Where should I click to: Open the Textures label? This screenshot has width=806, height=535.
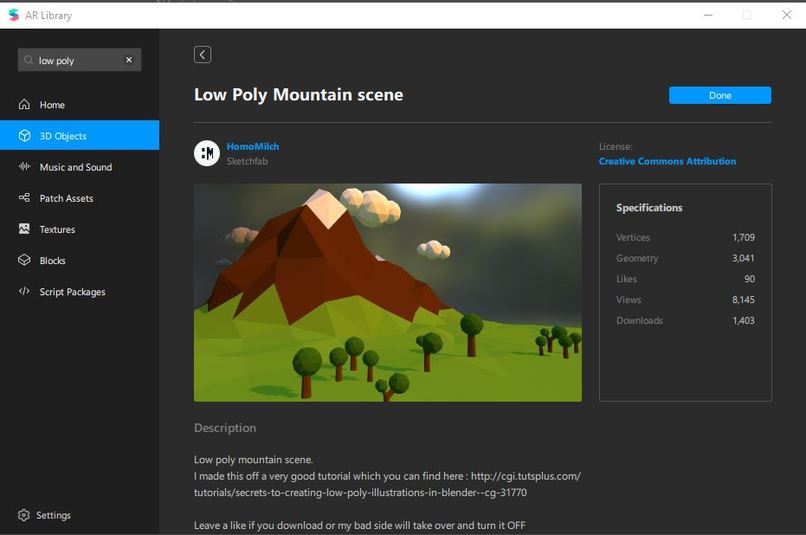[x=58, y=229]
